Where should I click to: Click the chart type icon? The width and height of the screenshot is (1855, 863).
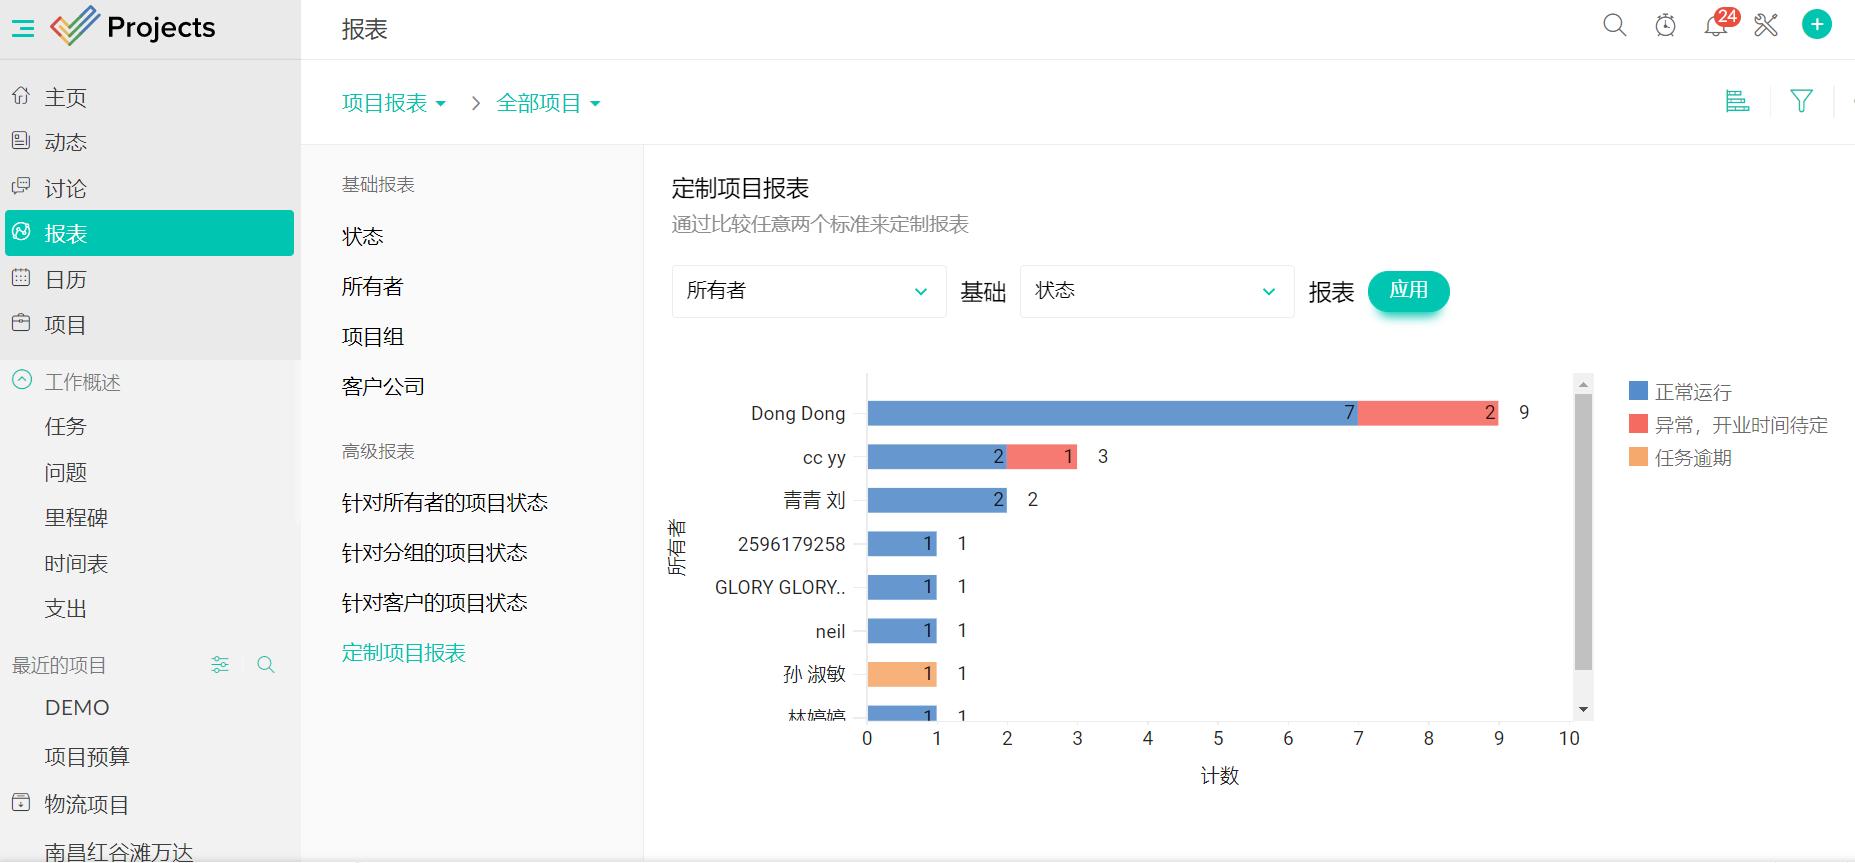coord(1737,101)
